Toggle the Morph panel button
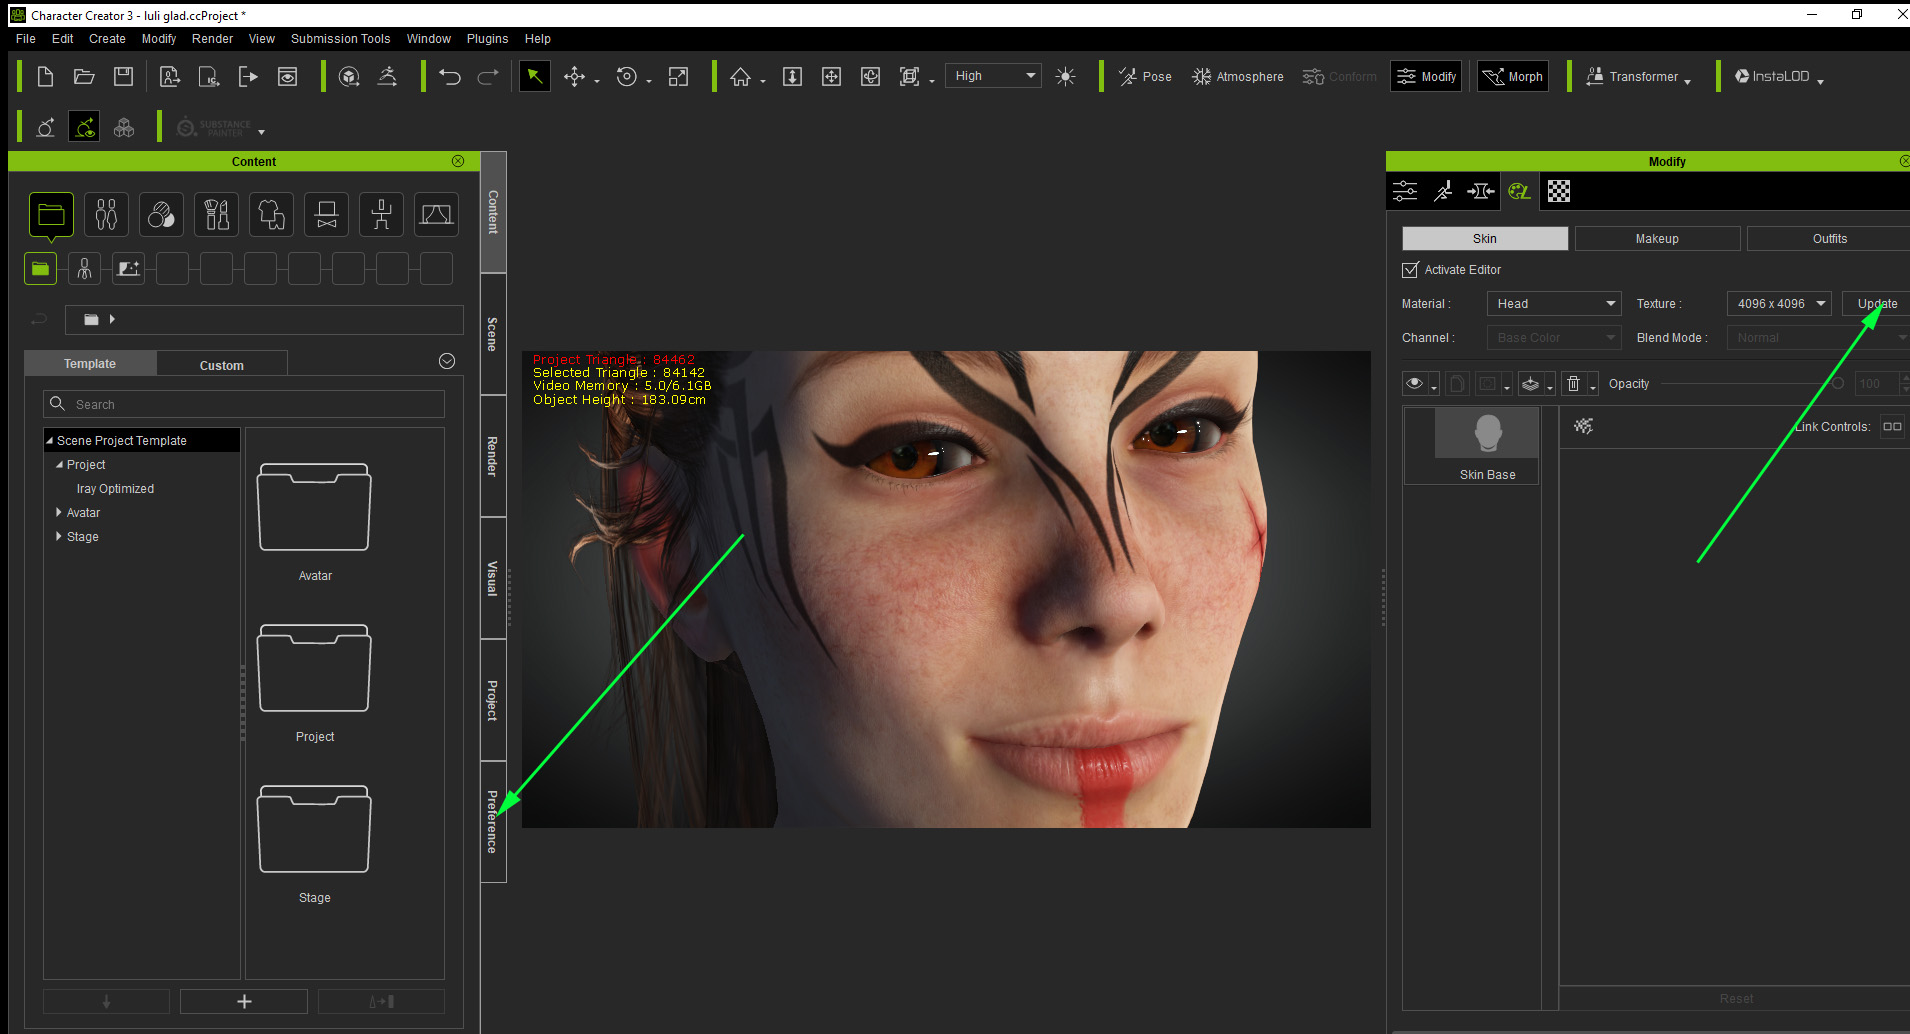The image size is (1910, 1034). [1513, 77]
